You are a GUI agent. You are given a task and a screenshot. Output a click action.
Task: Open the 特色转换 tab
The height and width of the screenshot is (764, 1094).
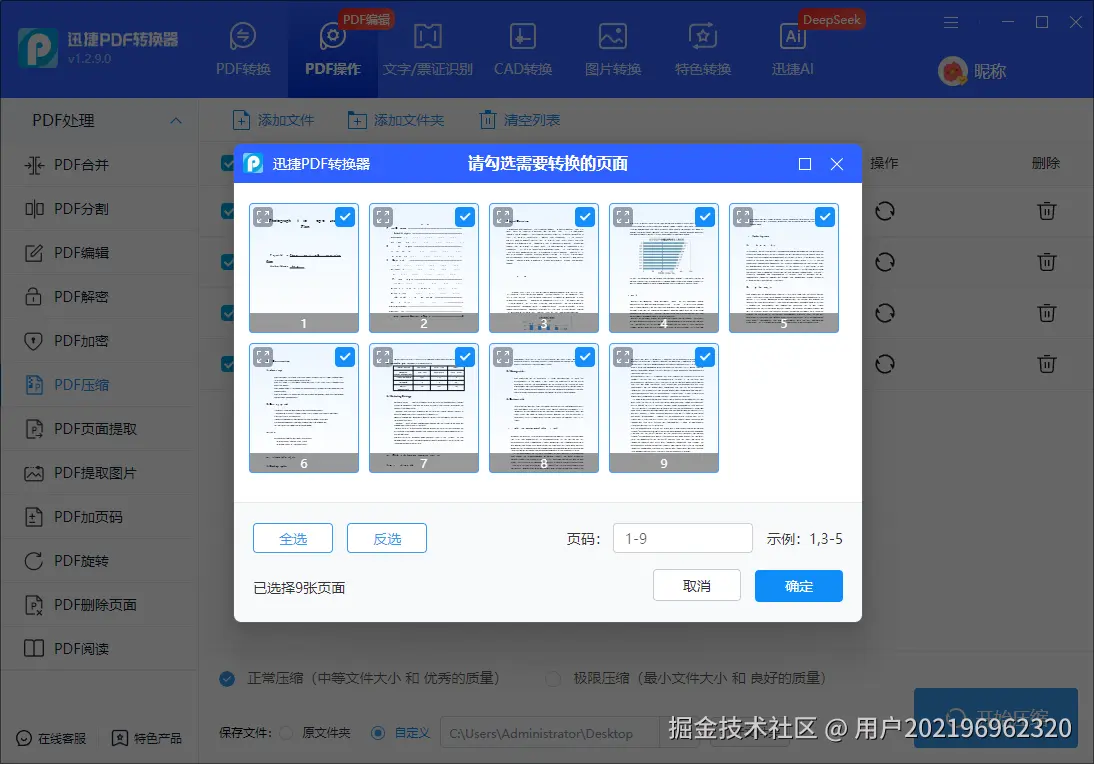pyautogui.click(x=703, y=49)
